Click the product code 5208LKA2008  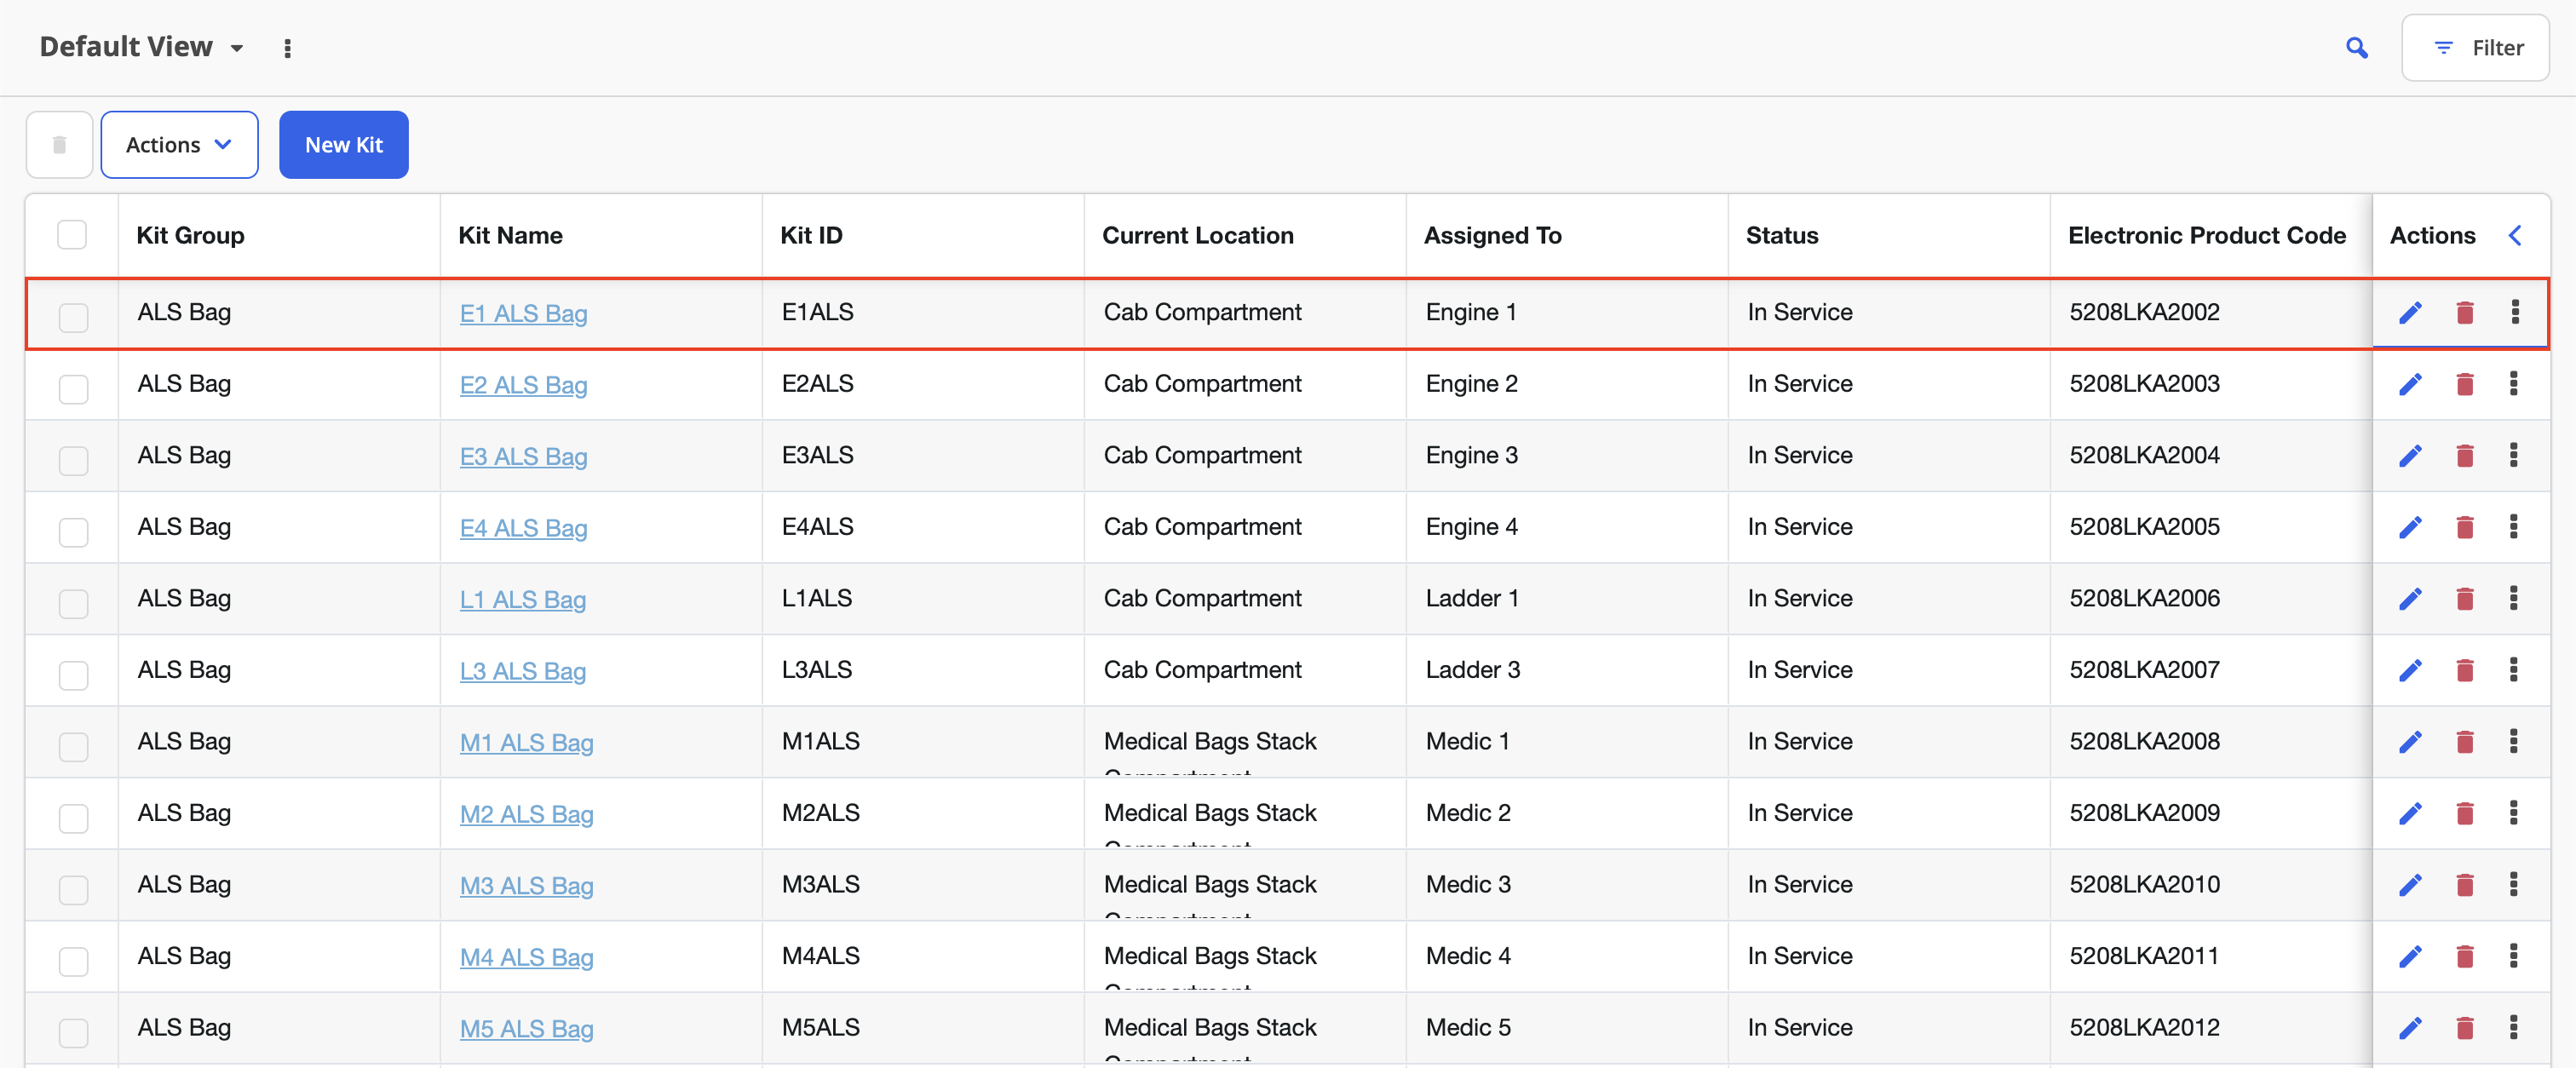(x=2144, y=741)
